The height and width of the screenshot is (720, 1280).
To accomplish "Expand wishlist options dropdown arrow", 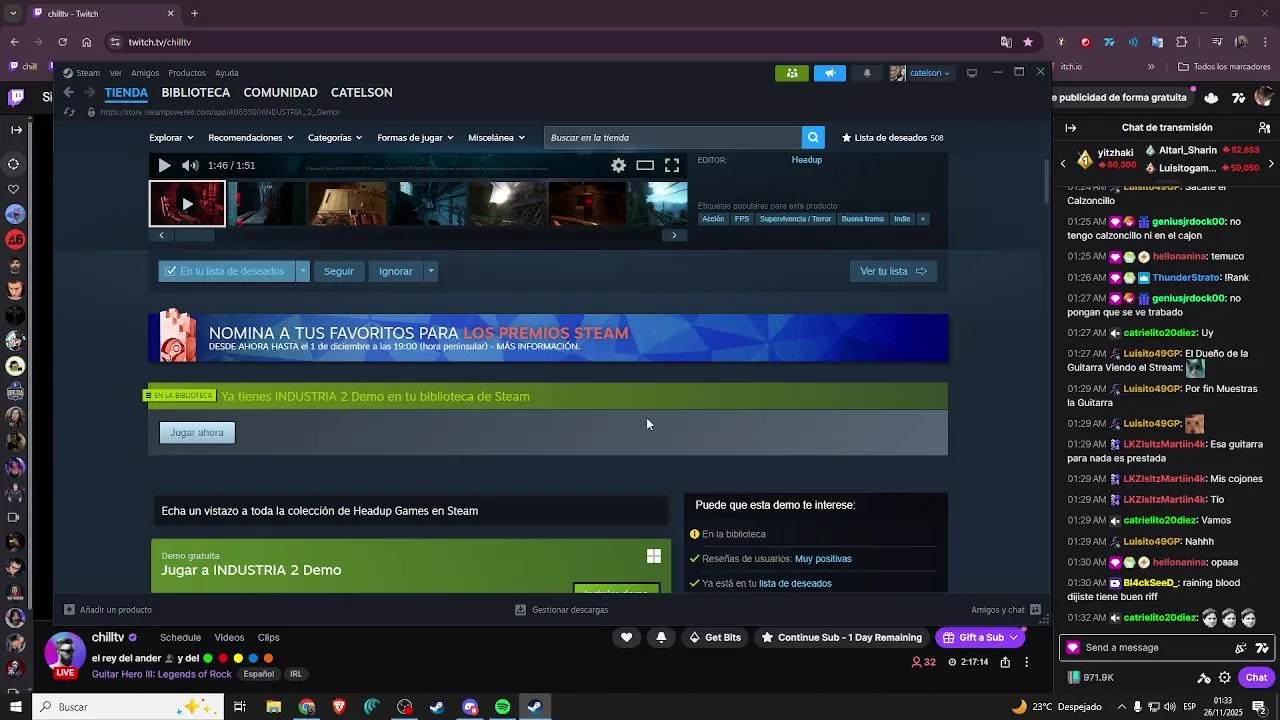I will pos(302,271).
